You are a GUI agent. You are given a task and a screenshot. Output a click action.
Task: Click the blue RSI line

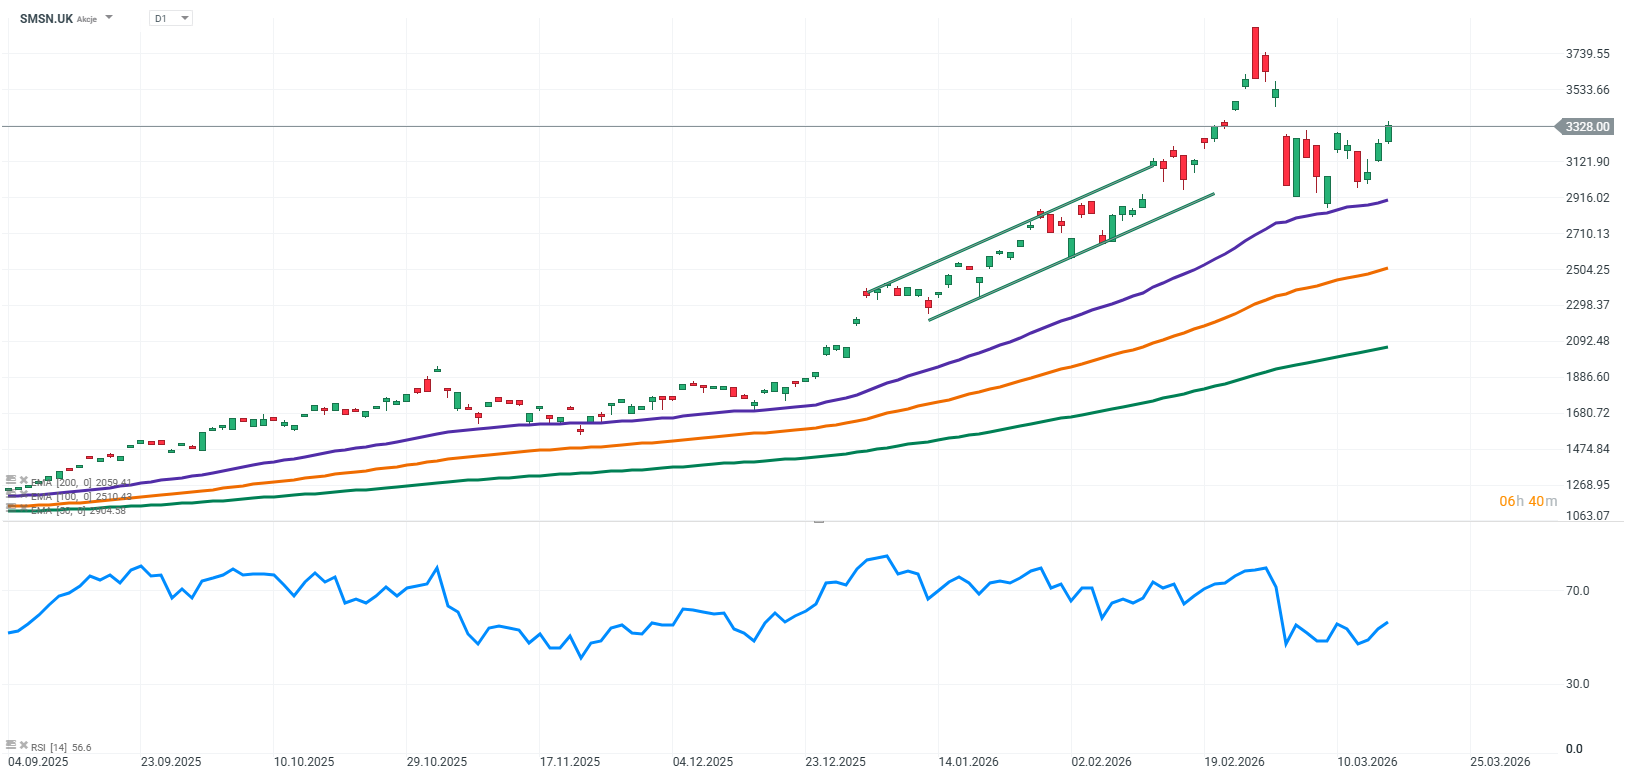coord(700,611)
